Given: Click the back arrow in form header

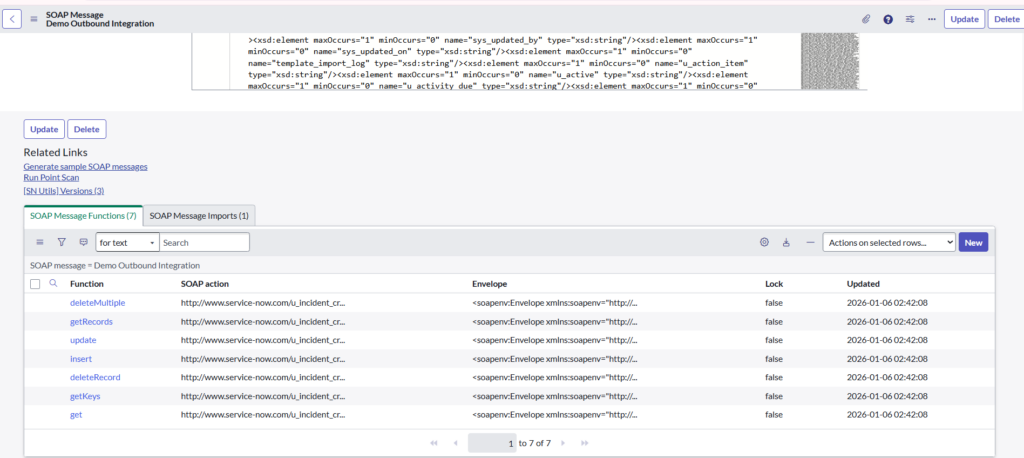Looking at the screenshot, I should pos(13,19).
